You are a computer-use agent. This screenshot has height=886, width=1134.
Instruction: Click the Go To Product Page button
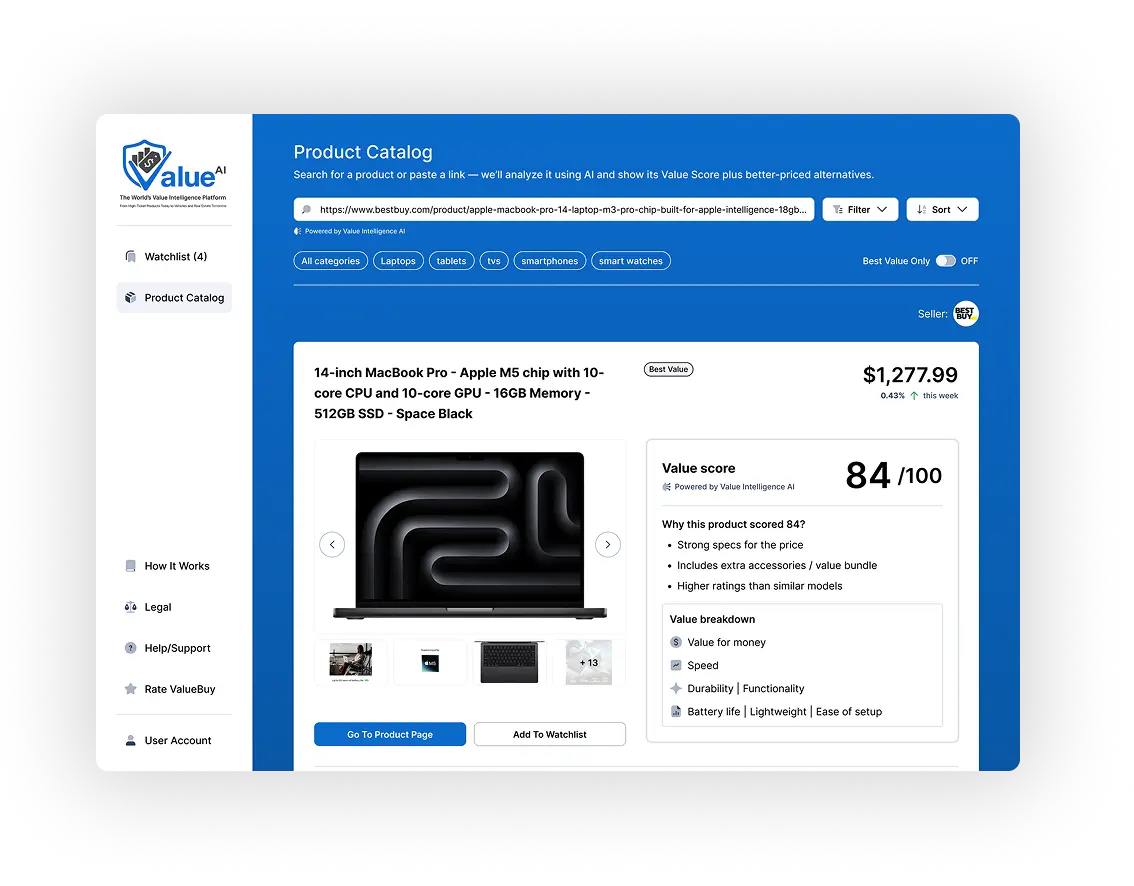(x=390, y=734)
